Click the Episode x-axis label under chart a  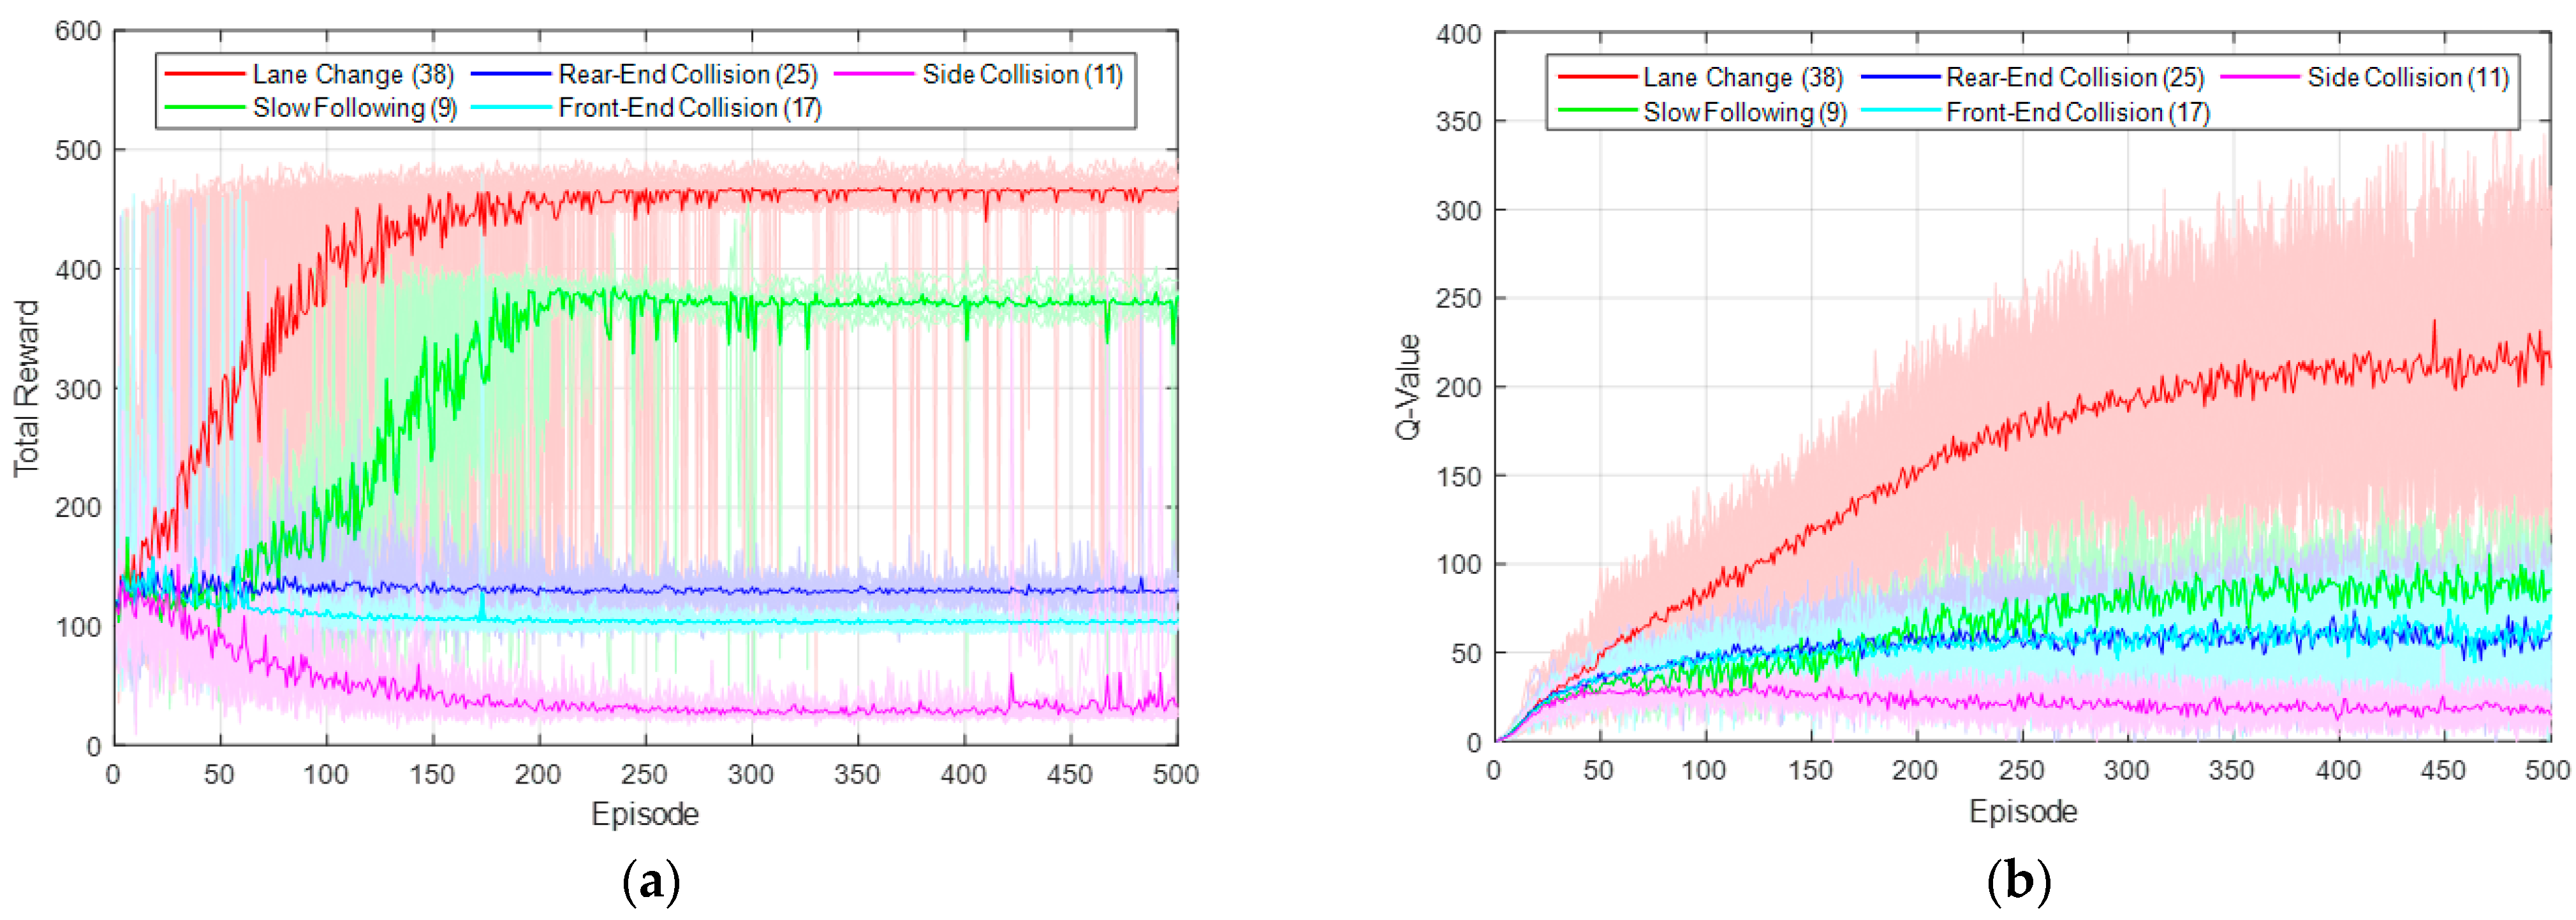pyautogui.click(x=645, y=814)
